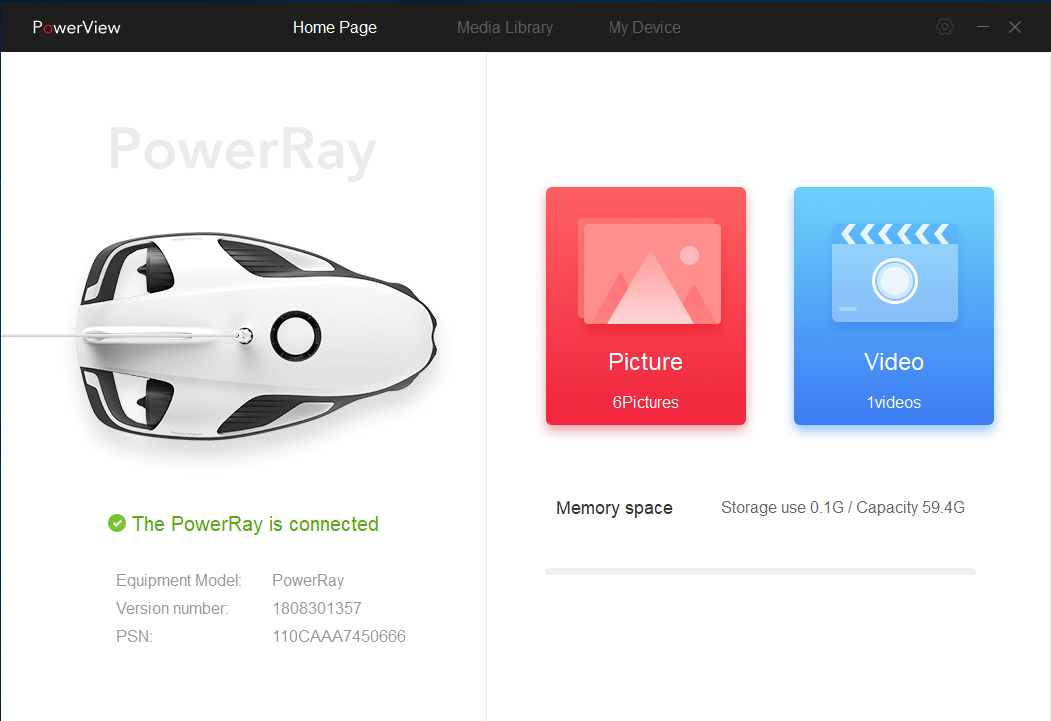Minimize the PowerView window
The height and width of the screenshot is (721, 1051).
click(x=983, y=27)
